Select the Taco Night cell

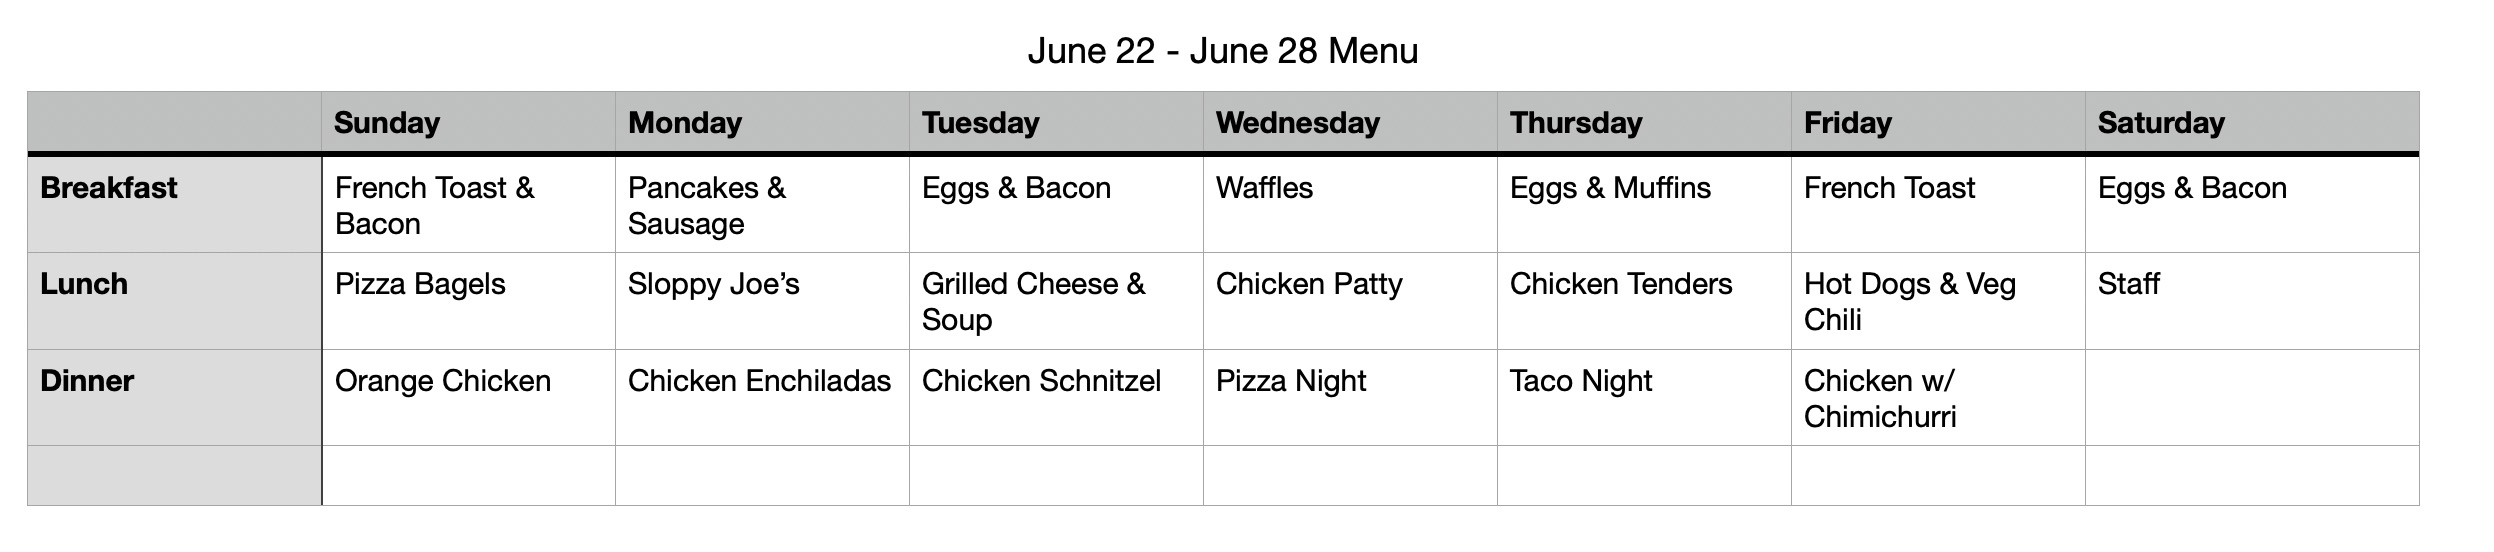tap(1644, 397)
